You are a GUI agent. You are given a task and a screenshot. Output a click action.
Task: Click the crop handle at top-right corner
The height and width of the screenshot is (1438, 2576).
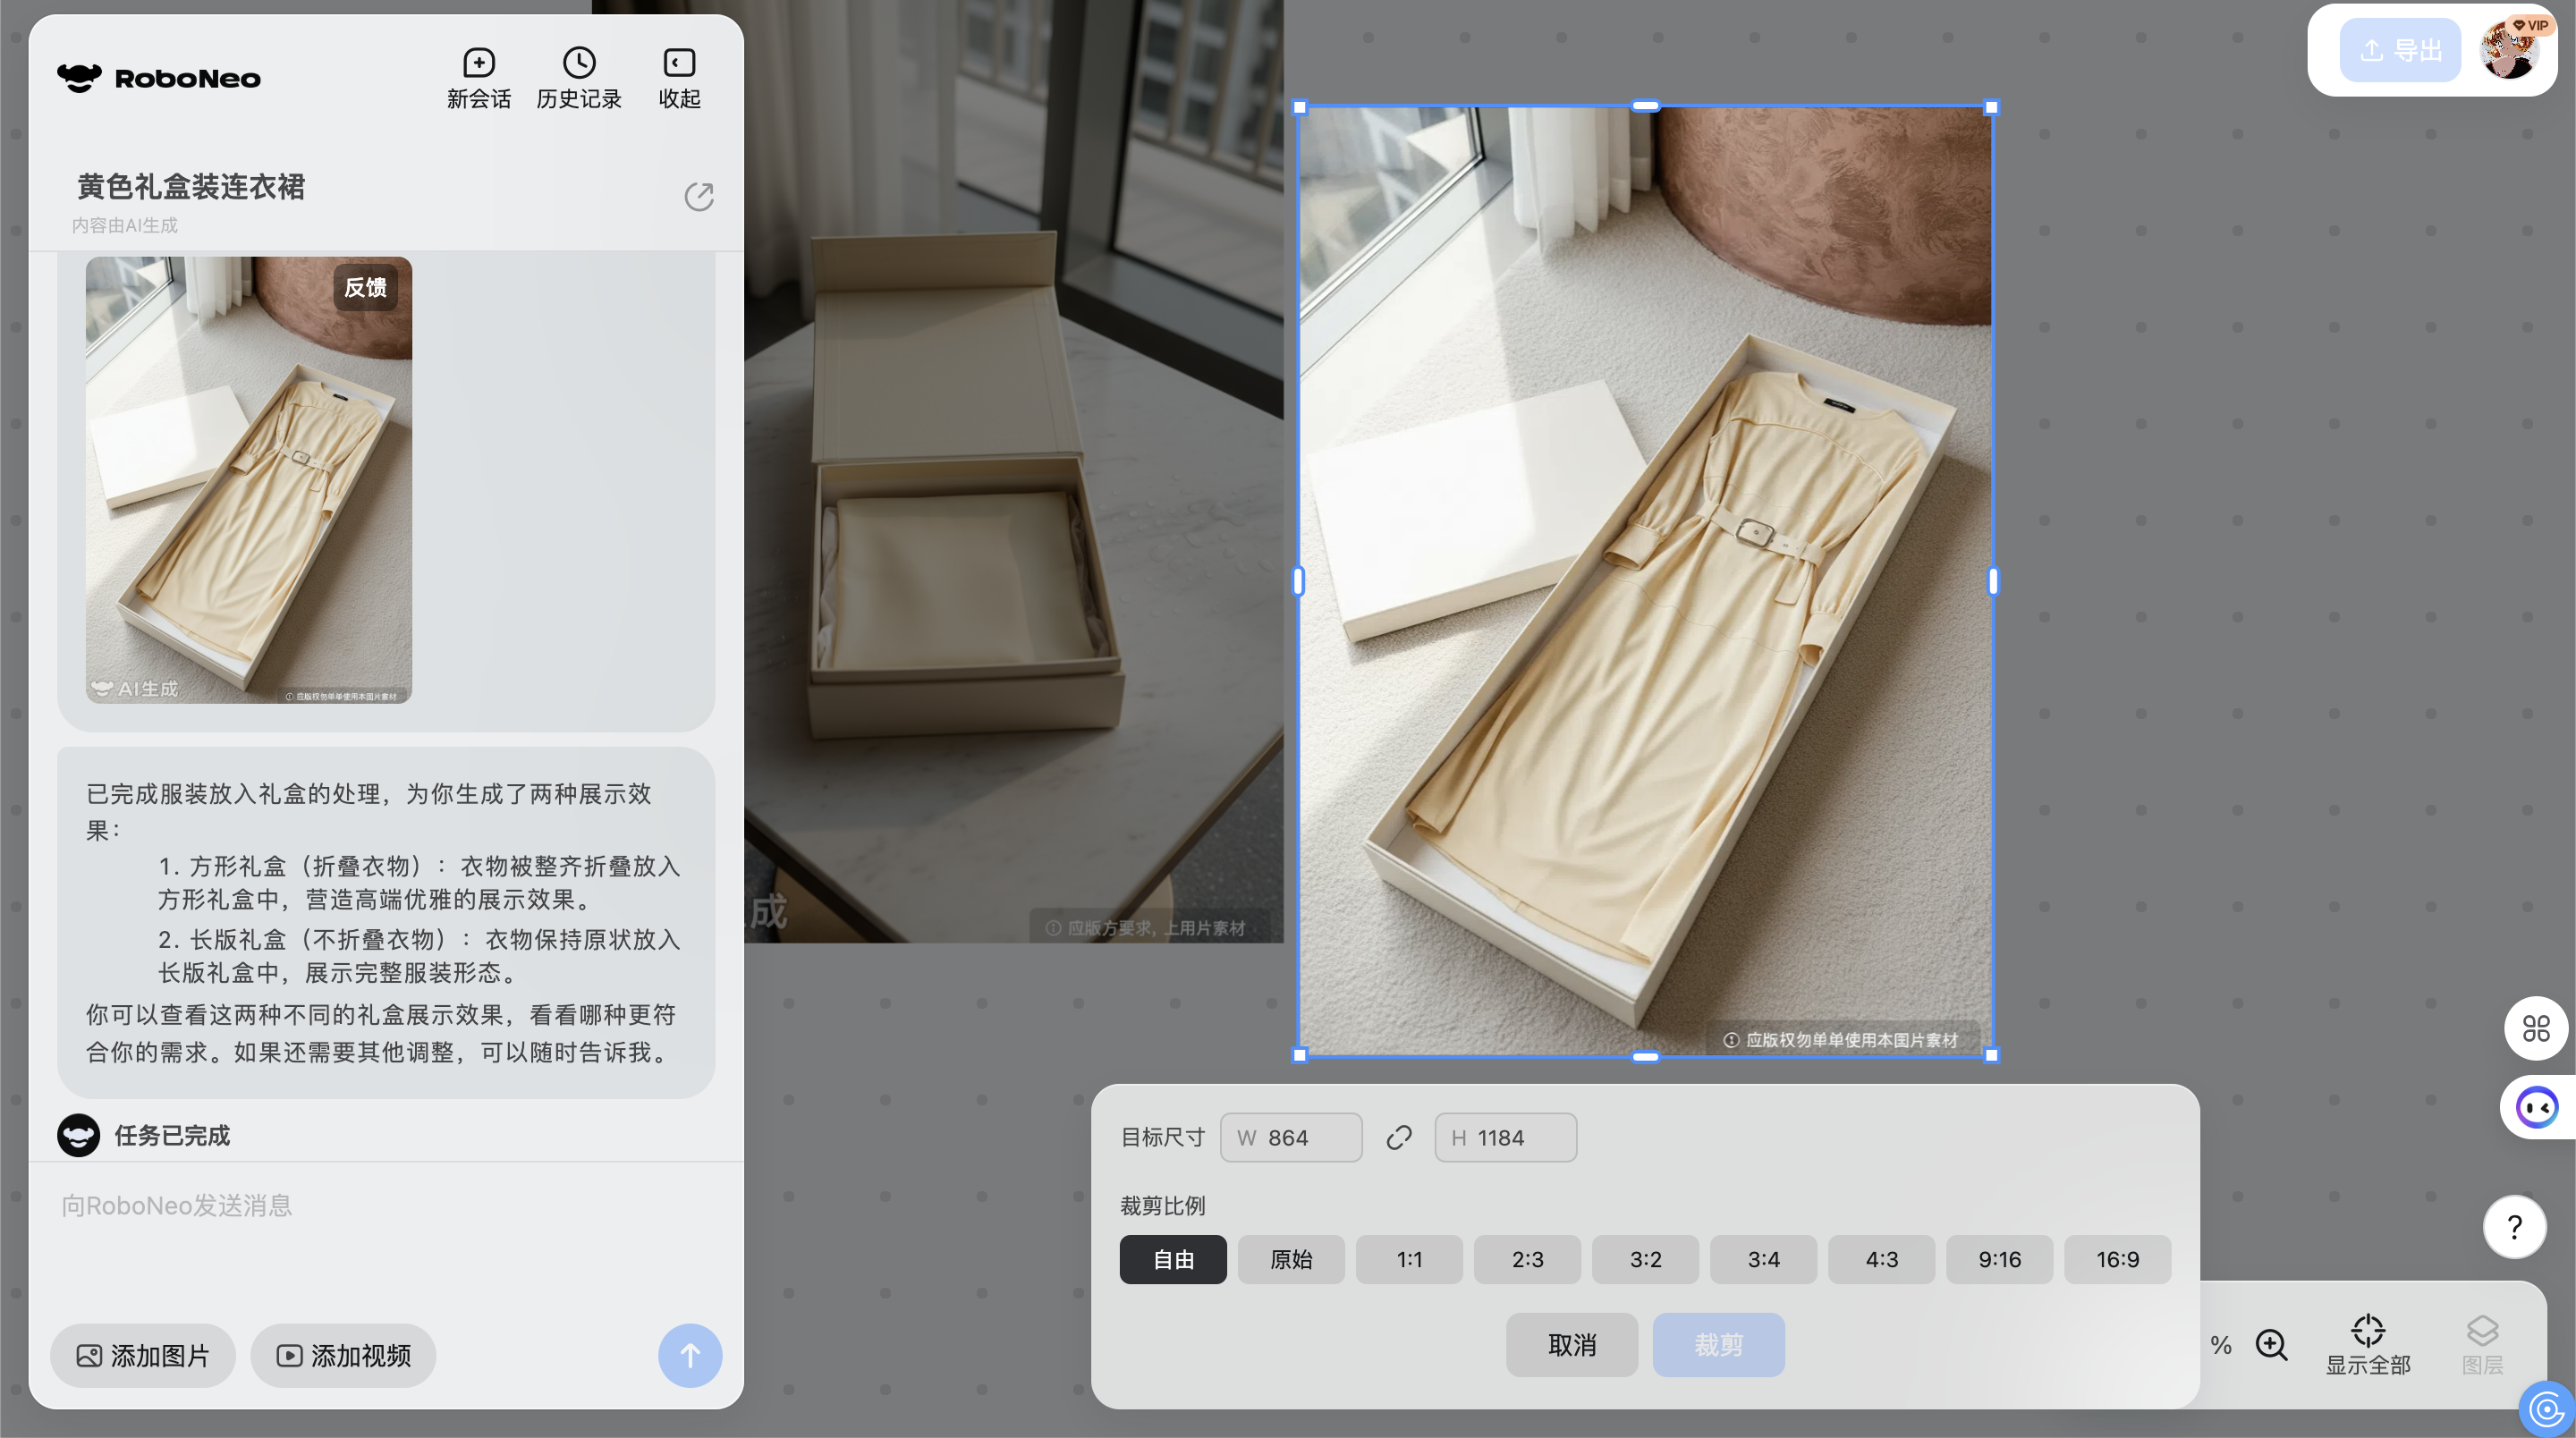click(x=1992, y=107)
